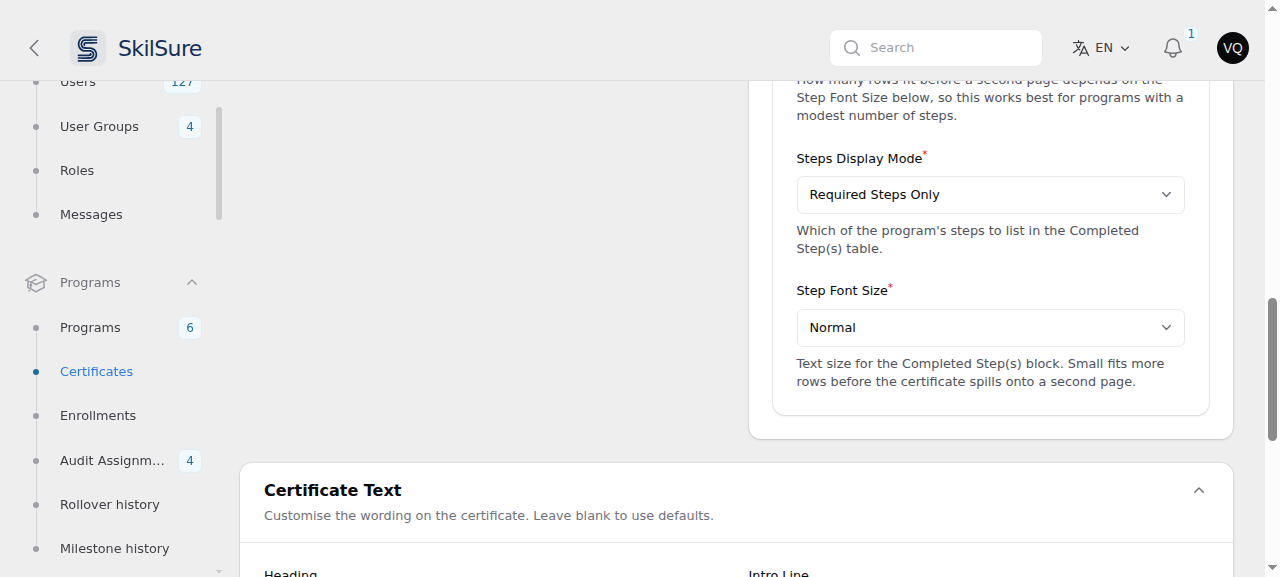Open the EN language dropdown
Image resolution: width=1280 pixels, height=577 pixels.
(1101, 48)
